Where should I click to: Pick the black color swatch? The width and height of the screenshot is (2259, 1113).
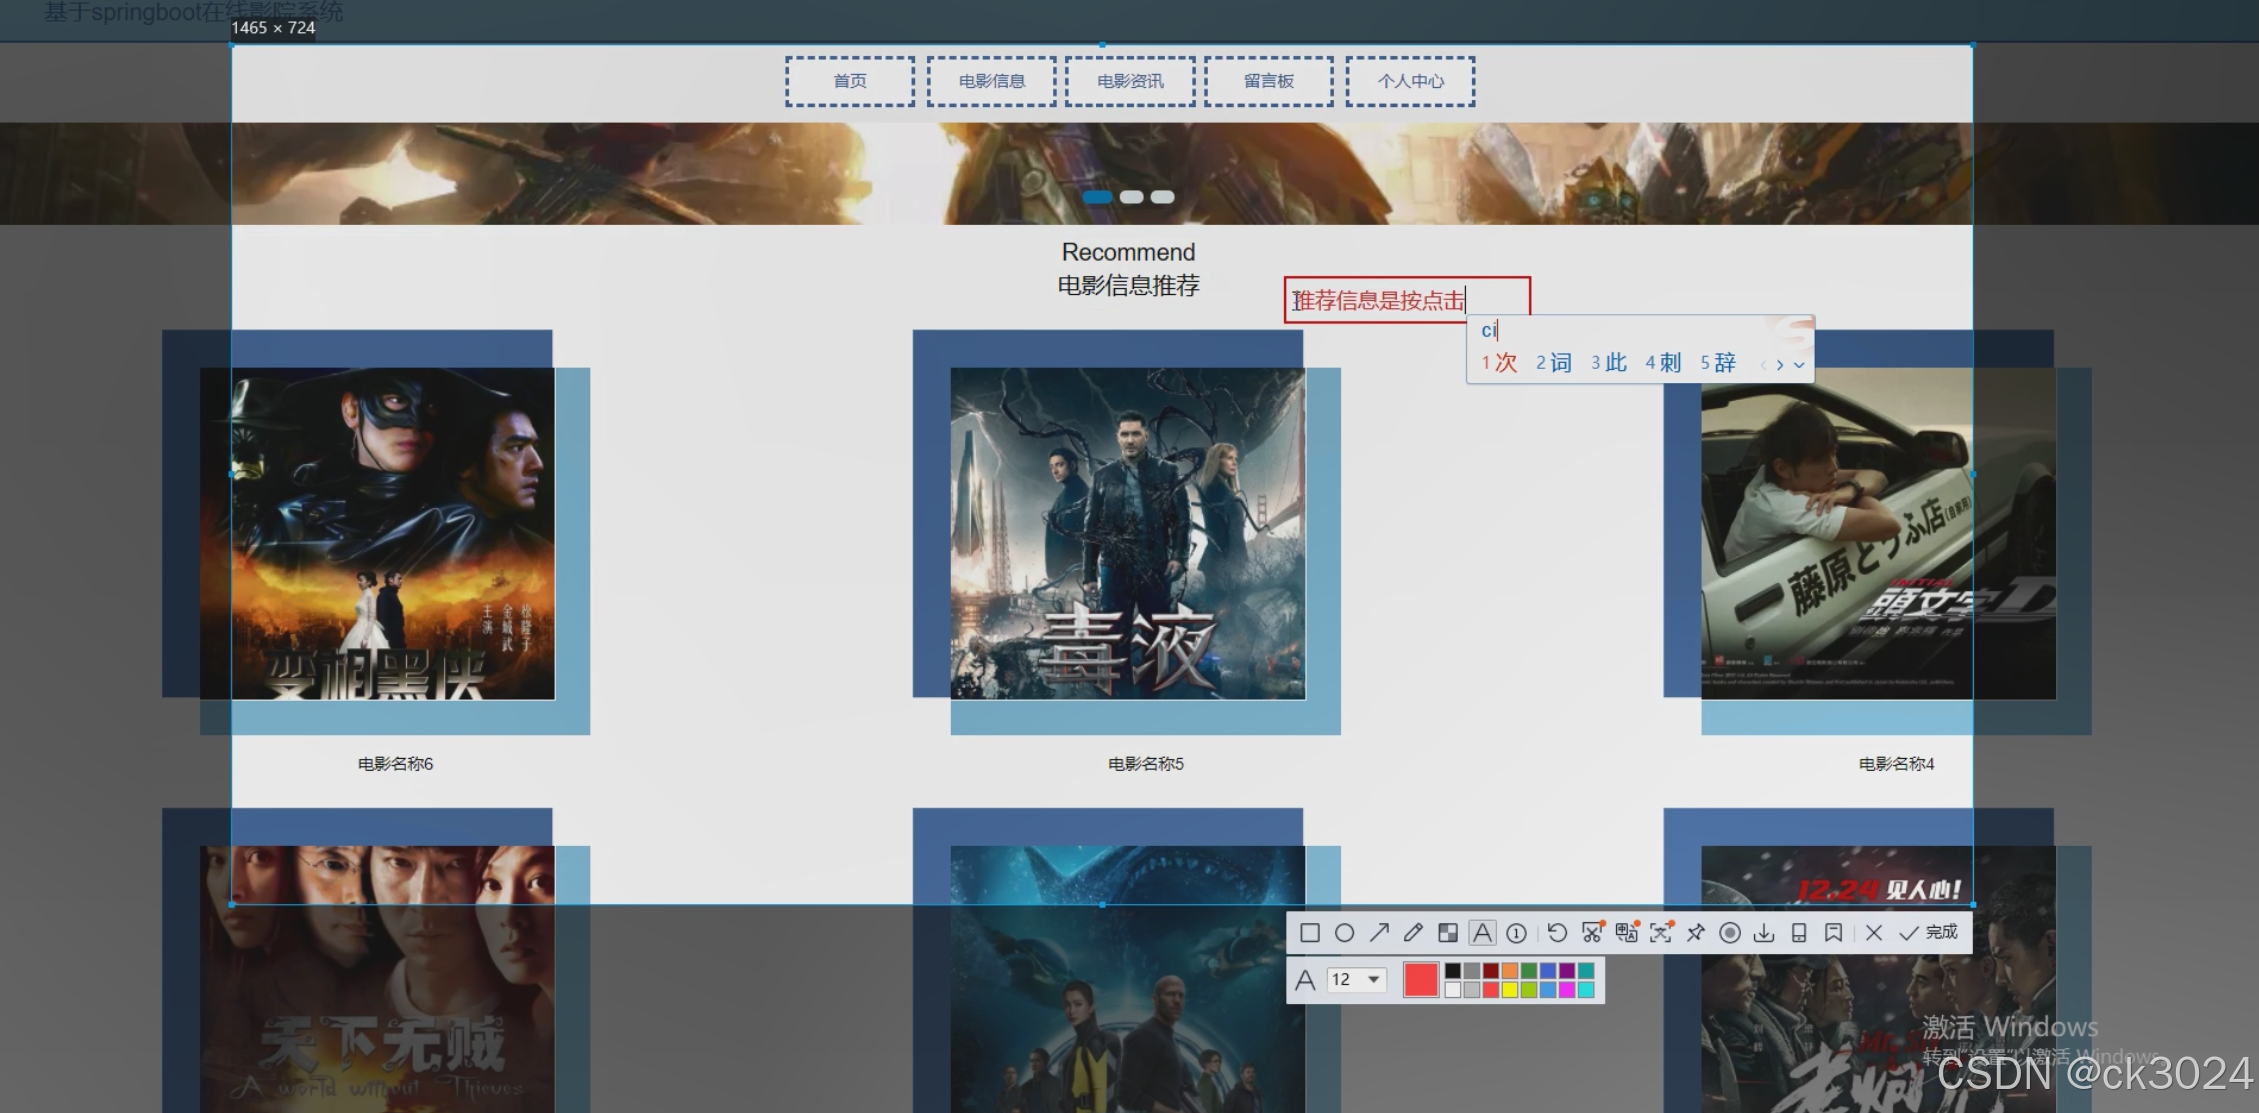(x=1452, y=970)
